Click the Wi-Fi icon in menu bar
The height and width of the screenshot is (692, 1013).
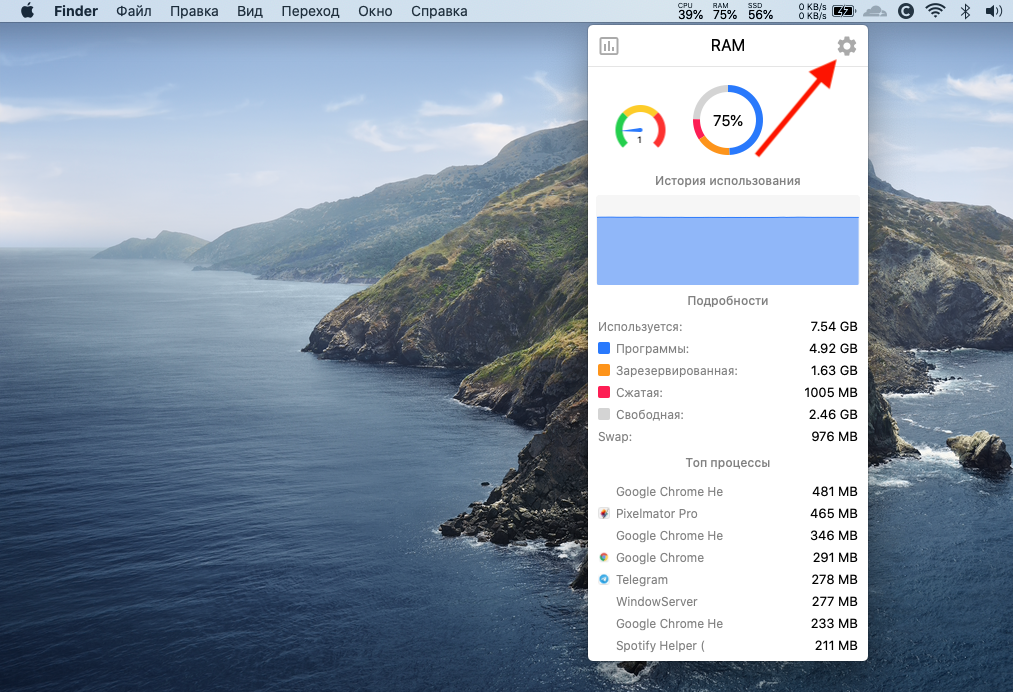(x=936, y=12)
